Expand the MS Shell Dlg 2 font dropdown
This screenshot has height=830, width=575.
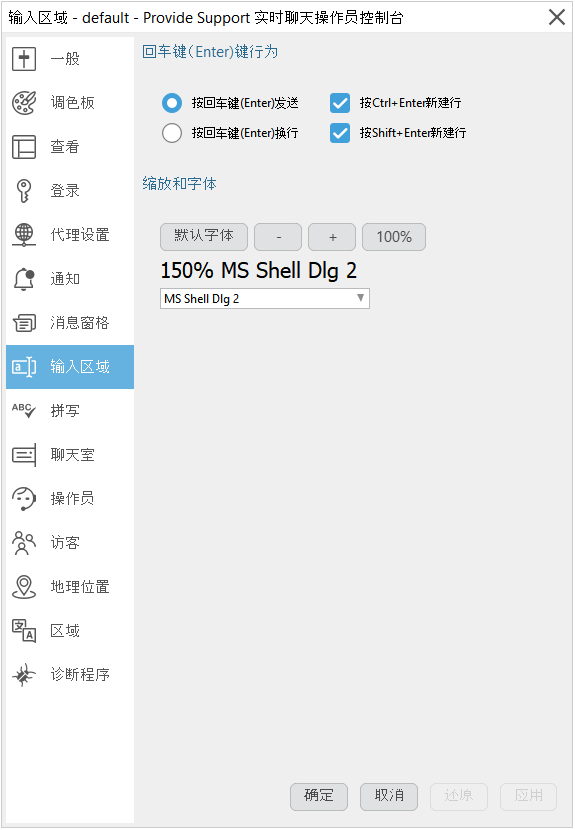tap(265, 299)
